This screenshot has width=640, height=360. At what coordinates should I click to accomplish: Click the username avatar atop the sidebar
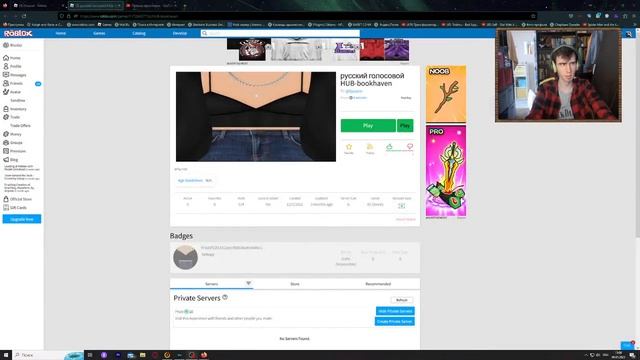(6, 45)
